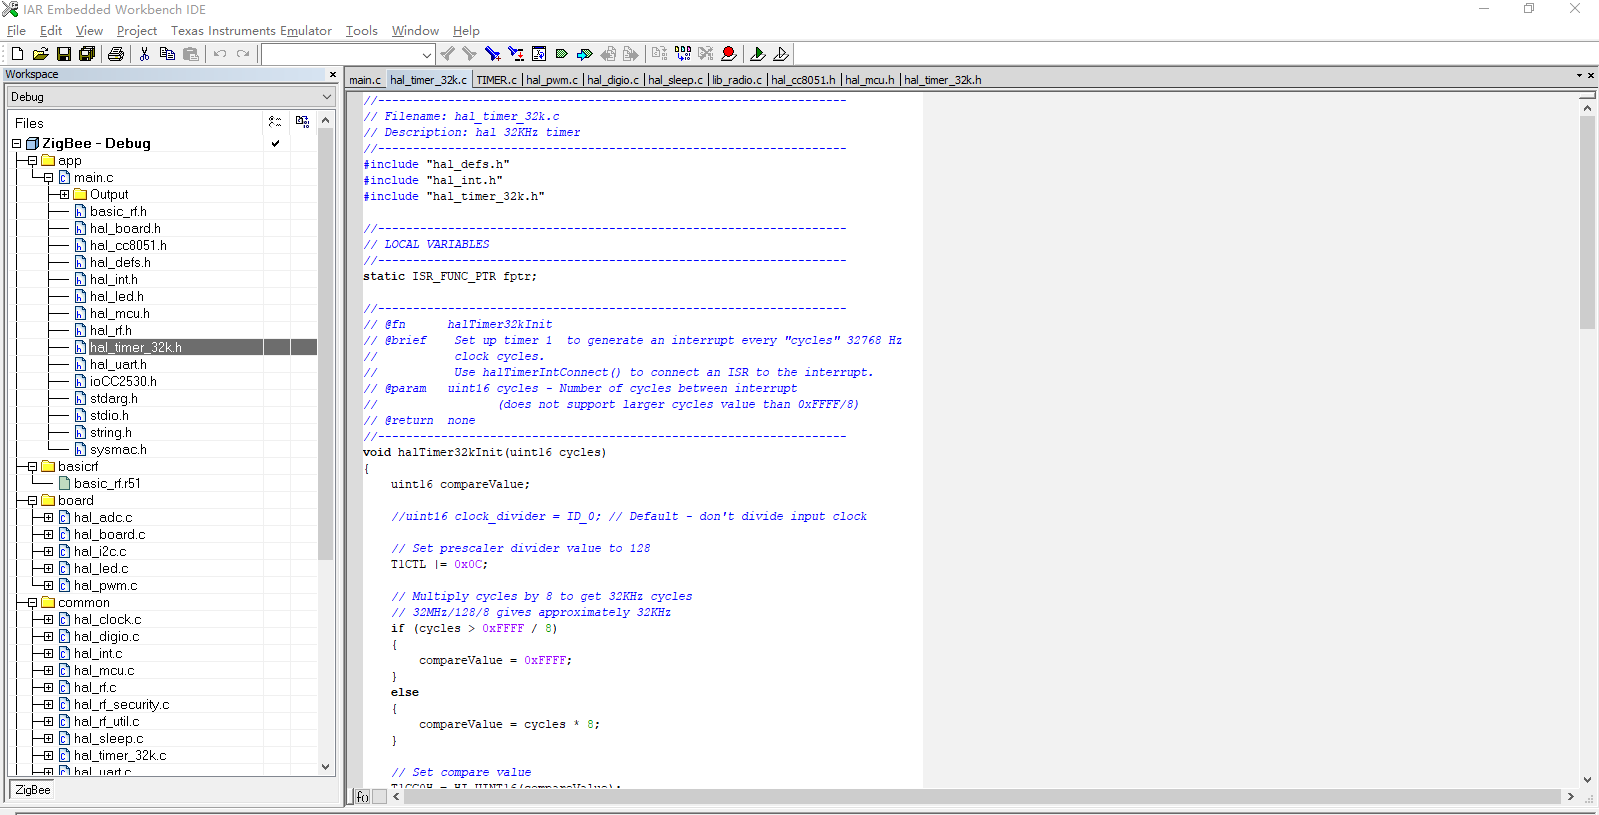Open the editor tab list dropdown arrow
Screen dimensions: 1599x815
coord(1579,75)
